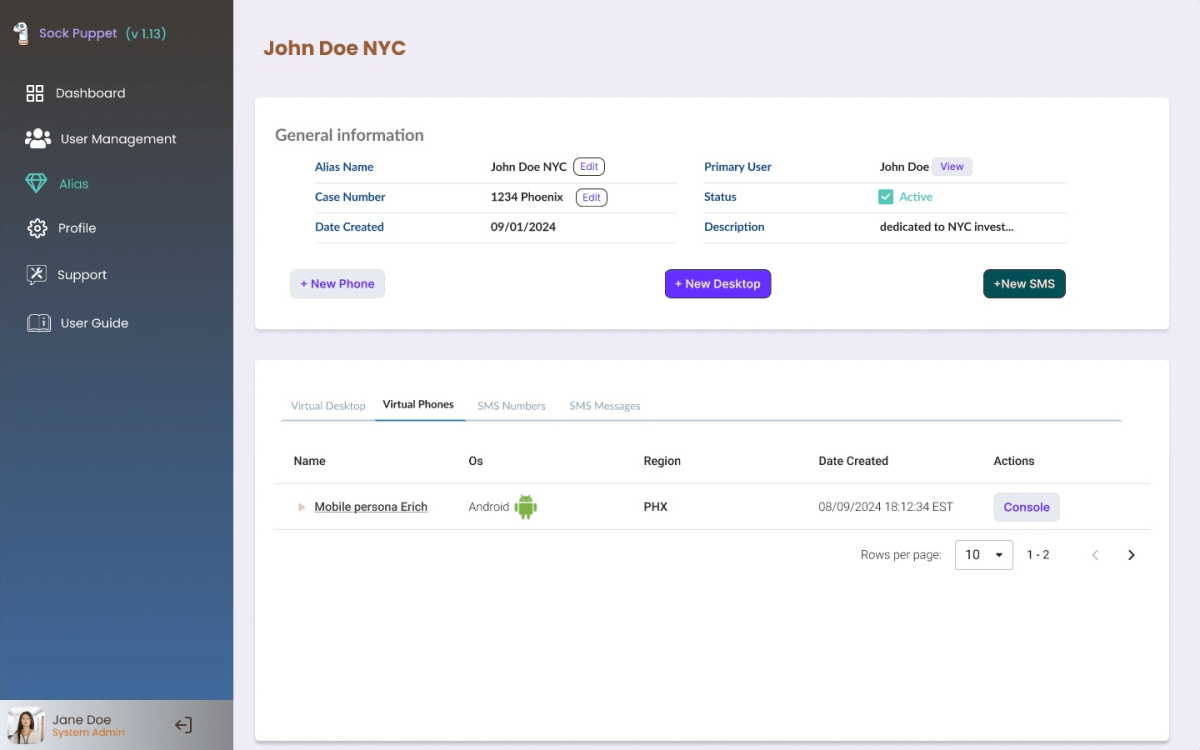This screenshot has width=1200, height=750.
Task: Switch to the Virtual Desktop tab
Action: click(x=328, y=406)
